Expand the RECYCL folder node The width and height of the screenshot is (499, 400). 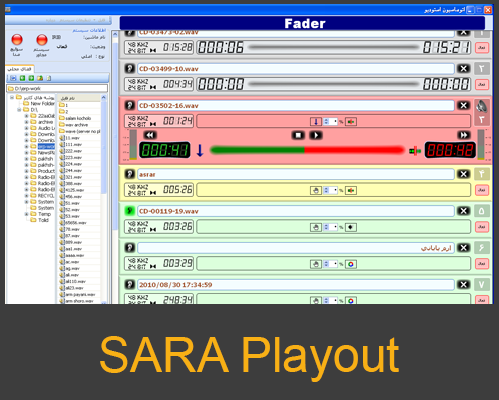[x=26, y=196]
